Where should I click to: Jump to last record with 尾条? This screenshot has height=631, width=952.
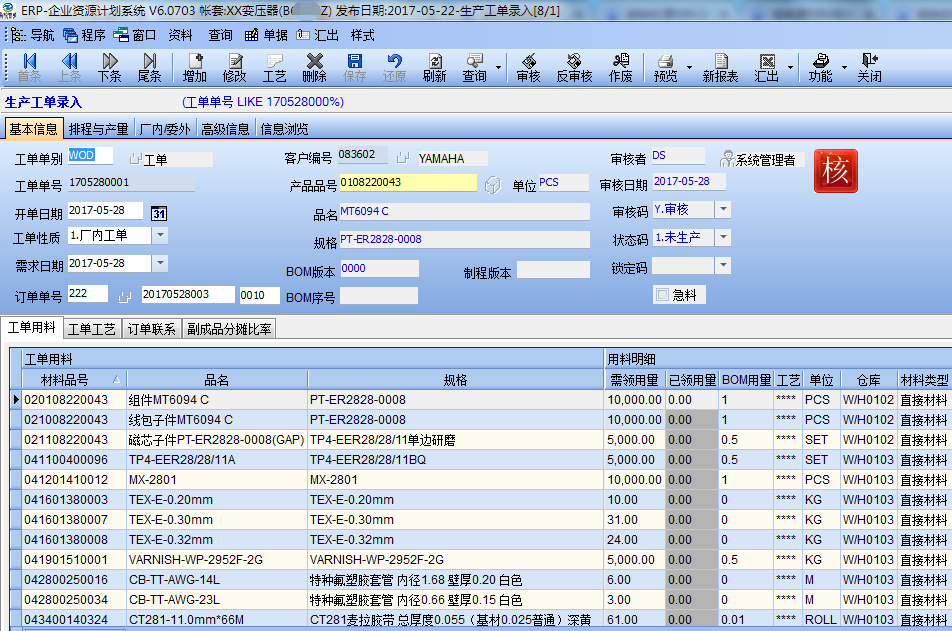pyautogui.click(x=149, y=67)
